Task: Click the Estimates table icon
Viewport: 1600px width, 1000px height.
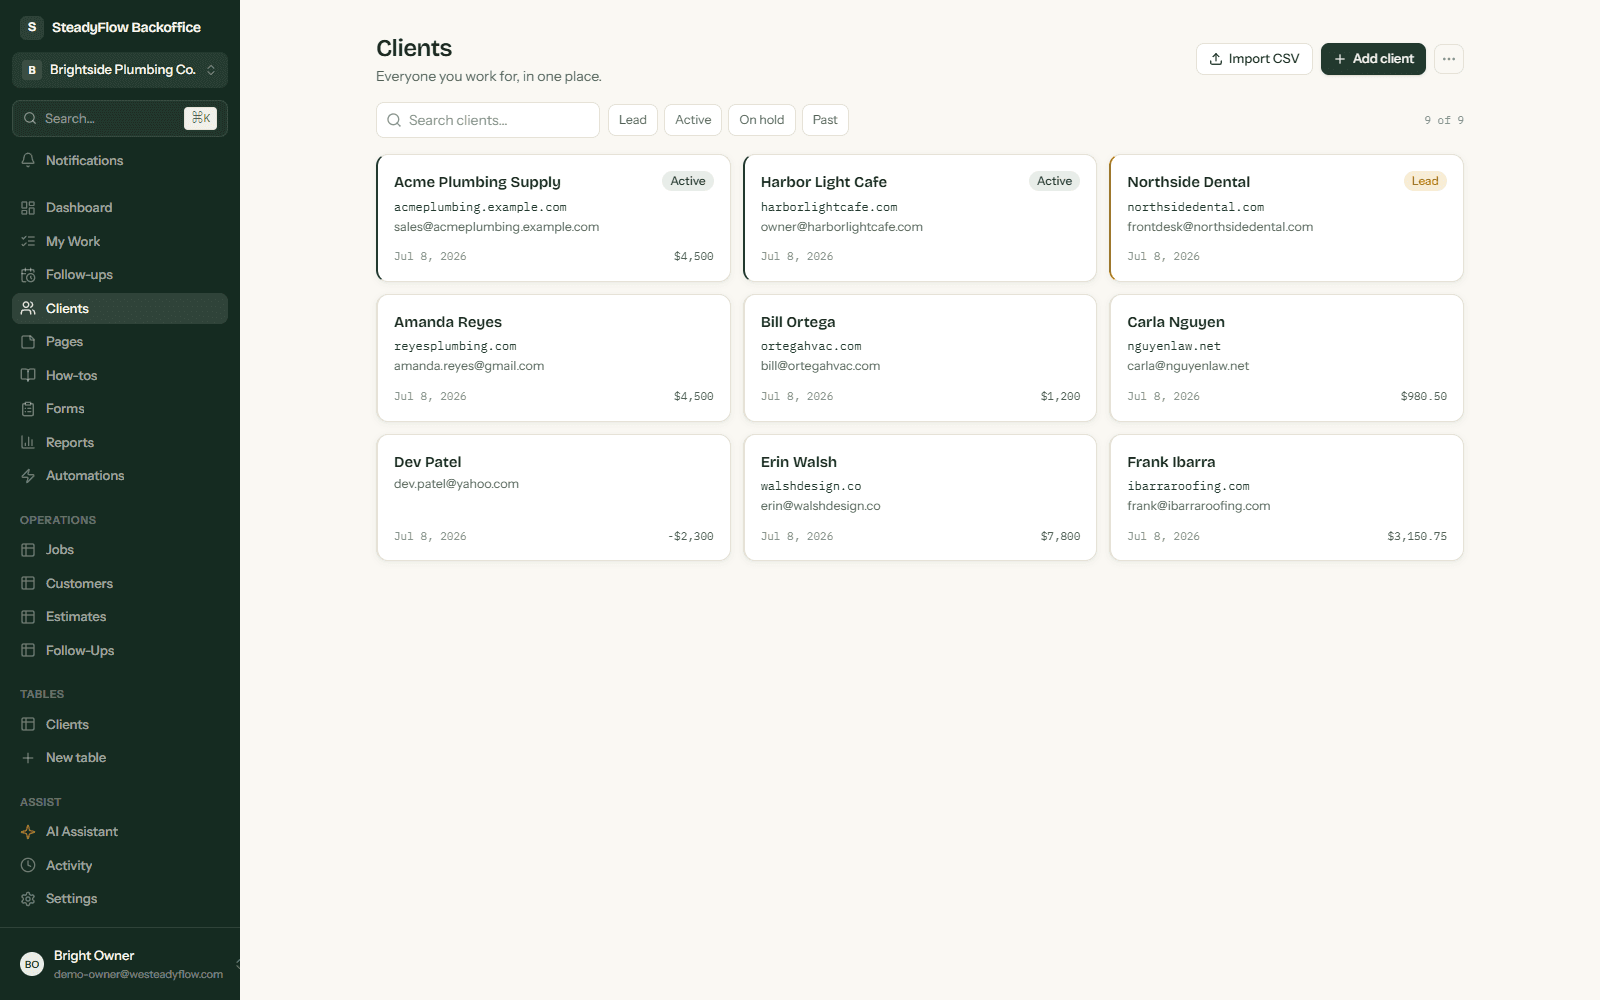Action: (x=28, y=617)
